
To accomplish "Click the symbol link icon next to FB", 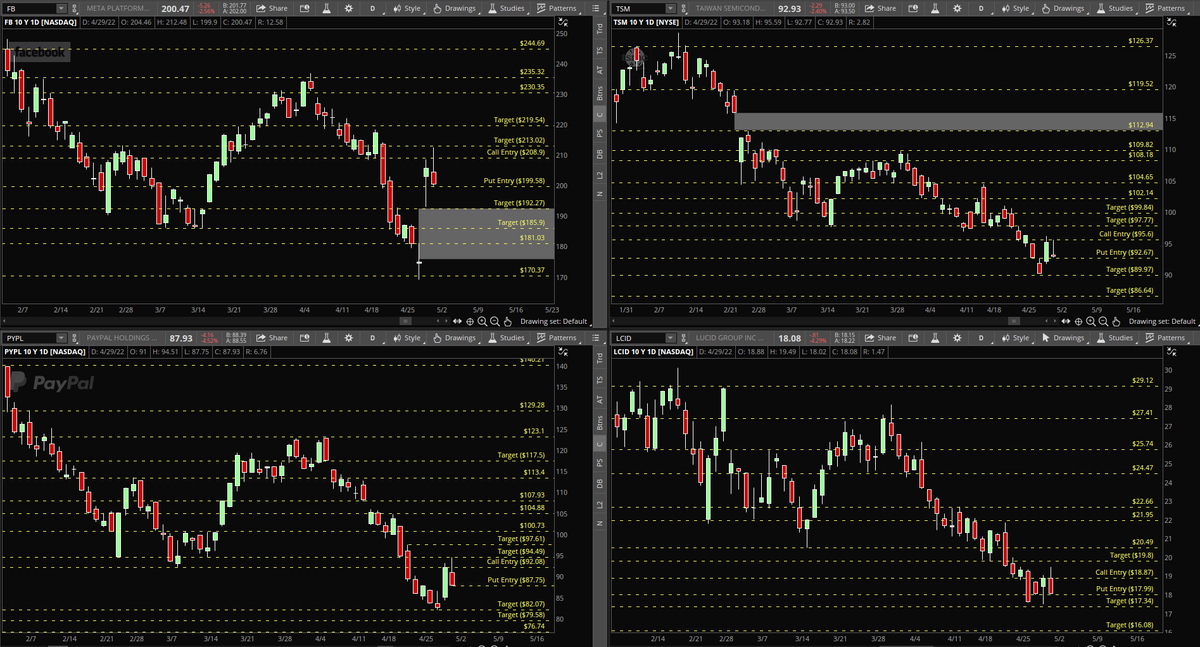I will coord(75,8).
